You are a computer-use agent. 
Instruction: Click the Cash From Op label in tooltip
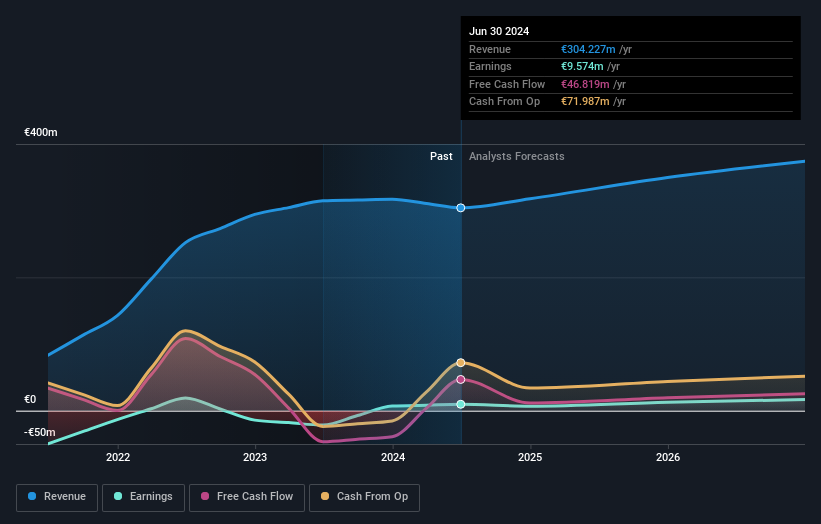point(504,102)
